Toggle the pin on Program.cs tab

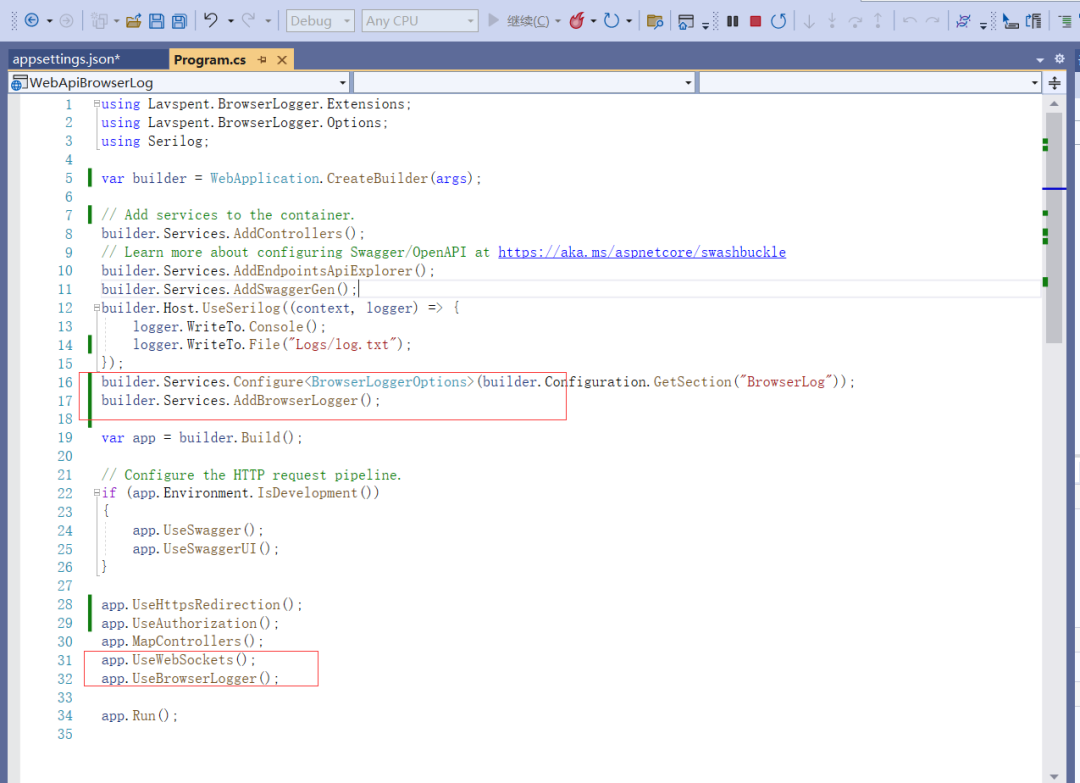point(262,60)
